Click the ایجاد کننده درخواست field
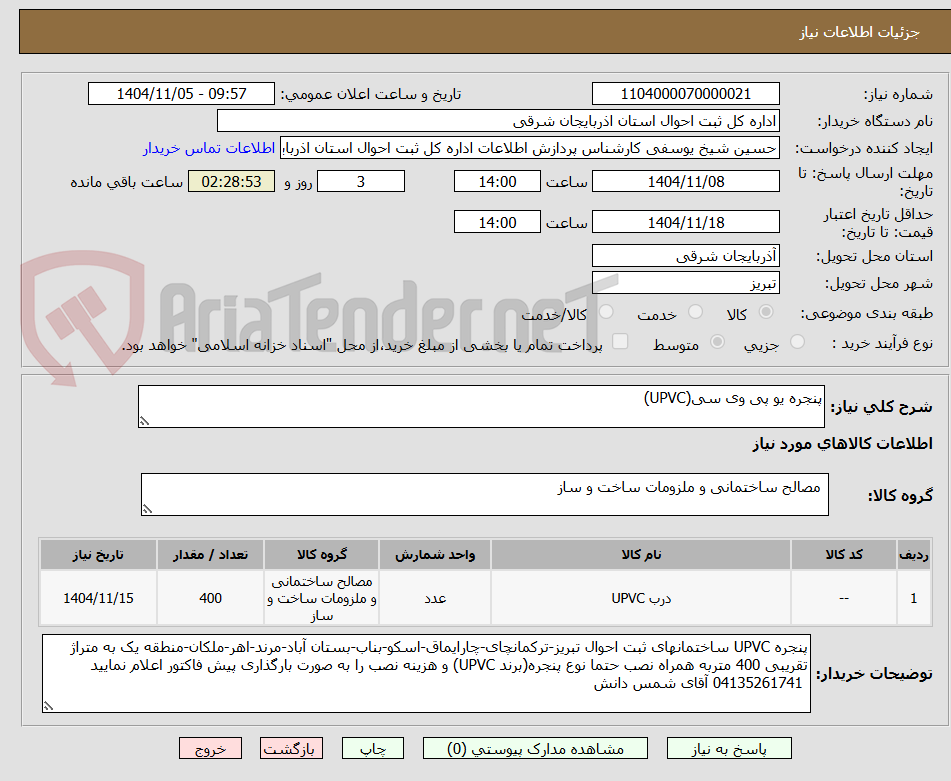The height and width of the screenshot is (781, 951). [529, 149]
